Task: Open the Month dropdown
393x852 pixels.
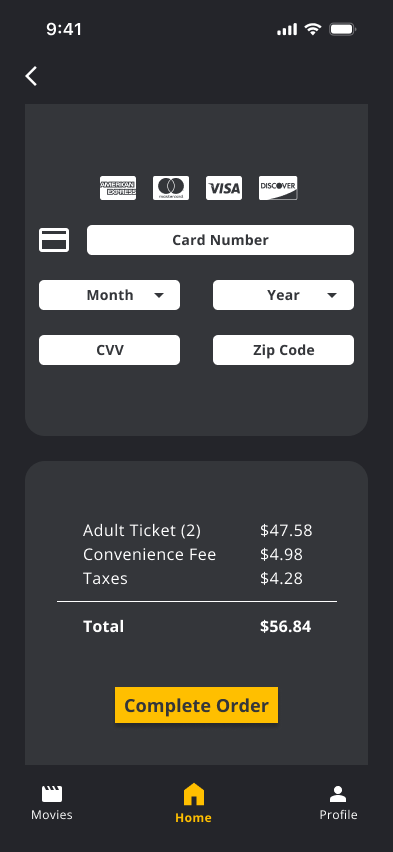Action: point(109,295)
